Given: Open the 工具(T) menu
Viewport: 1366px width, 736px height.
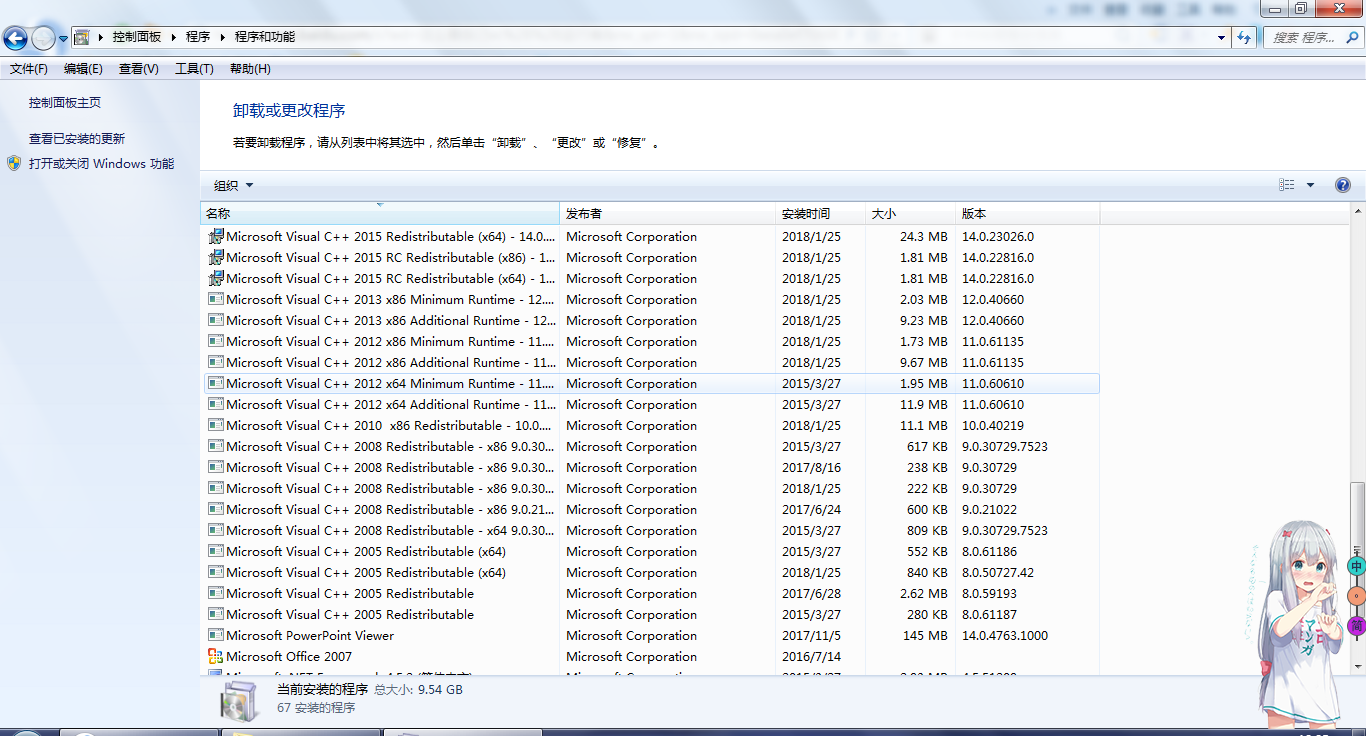Looking at the screenshot, I should pos(194,69).
